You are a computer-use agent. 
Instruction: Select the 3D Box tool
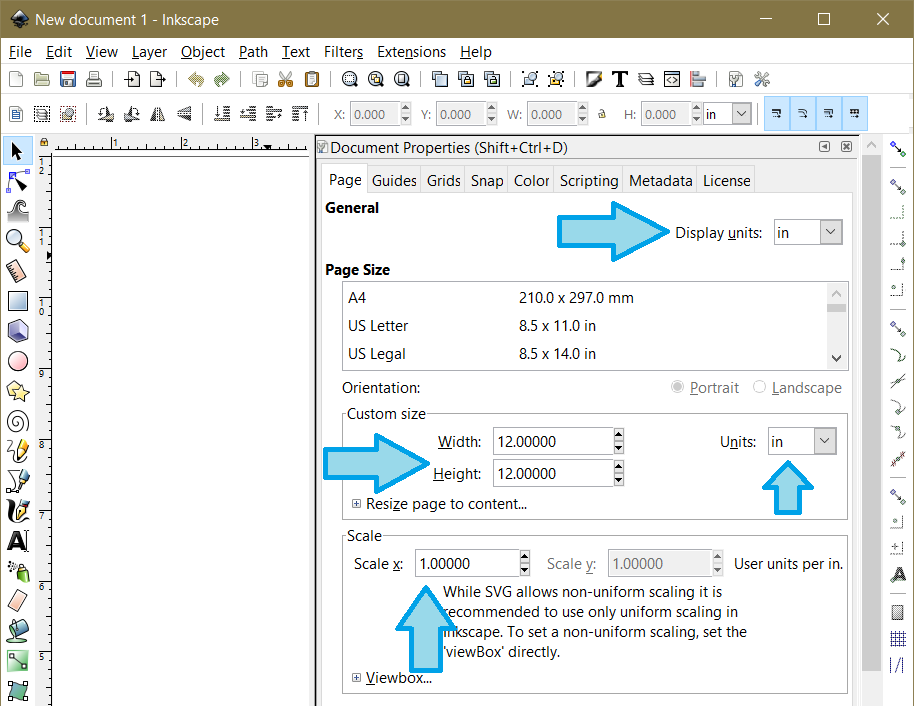coord(18,331)
